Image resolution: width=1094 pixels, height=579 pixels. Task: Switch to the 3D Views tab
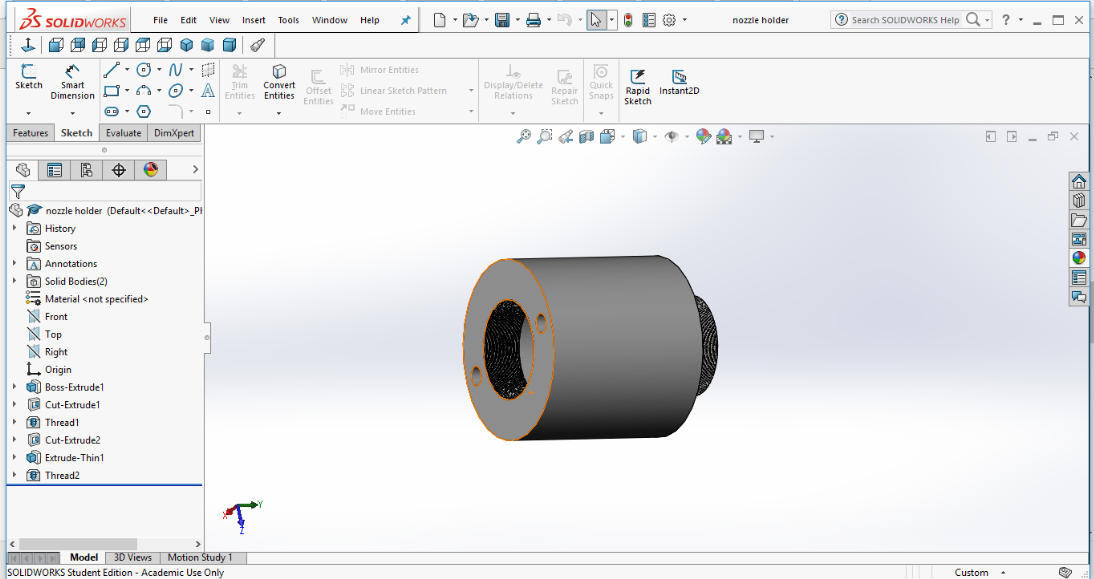pos(133,557)
